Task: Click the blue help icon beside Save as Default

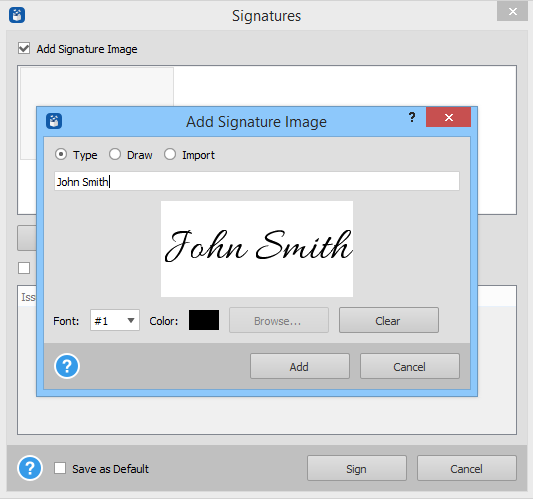Action: pyautogui.click(x=30, y=468)
